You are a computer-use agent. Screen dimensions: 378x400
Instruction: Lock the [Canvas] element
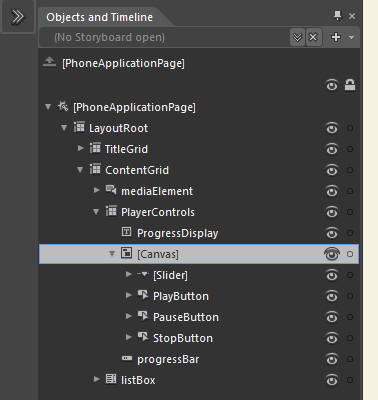350,254
